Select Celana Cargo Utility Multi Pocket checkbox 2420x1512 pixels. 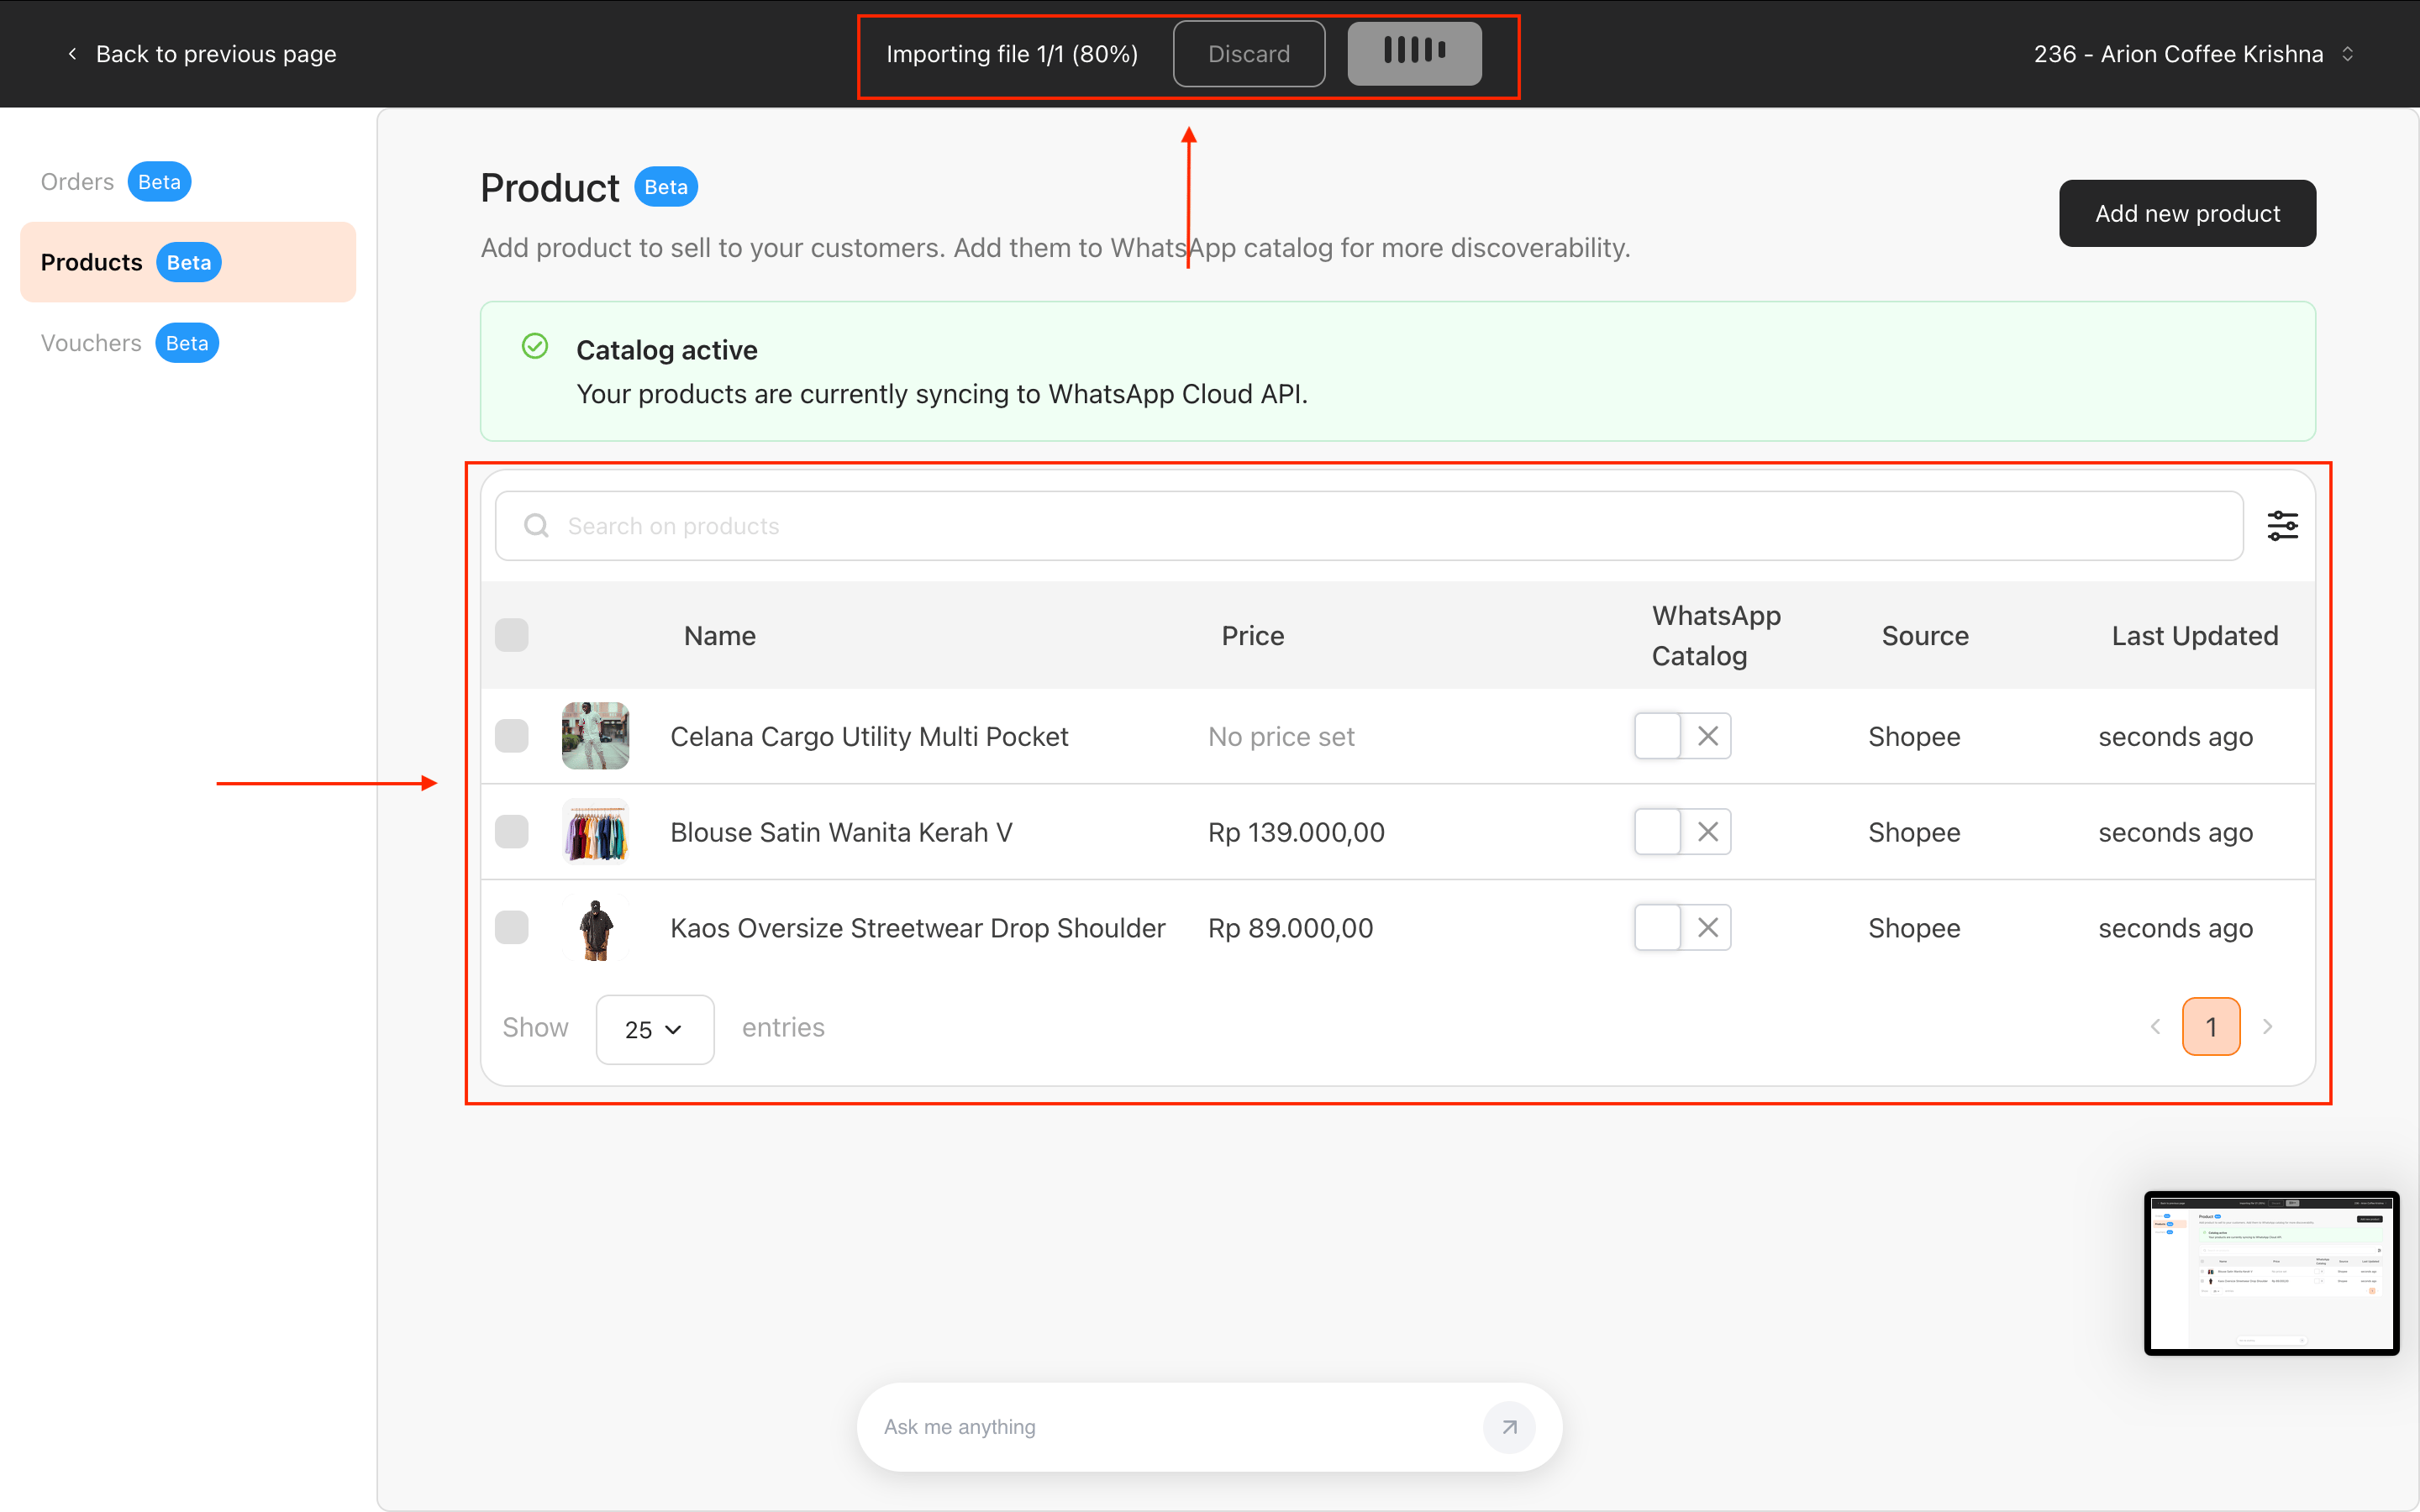click(512, 736)
